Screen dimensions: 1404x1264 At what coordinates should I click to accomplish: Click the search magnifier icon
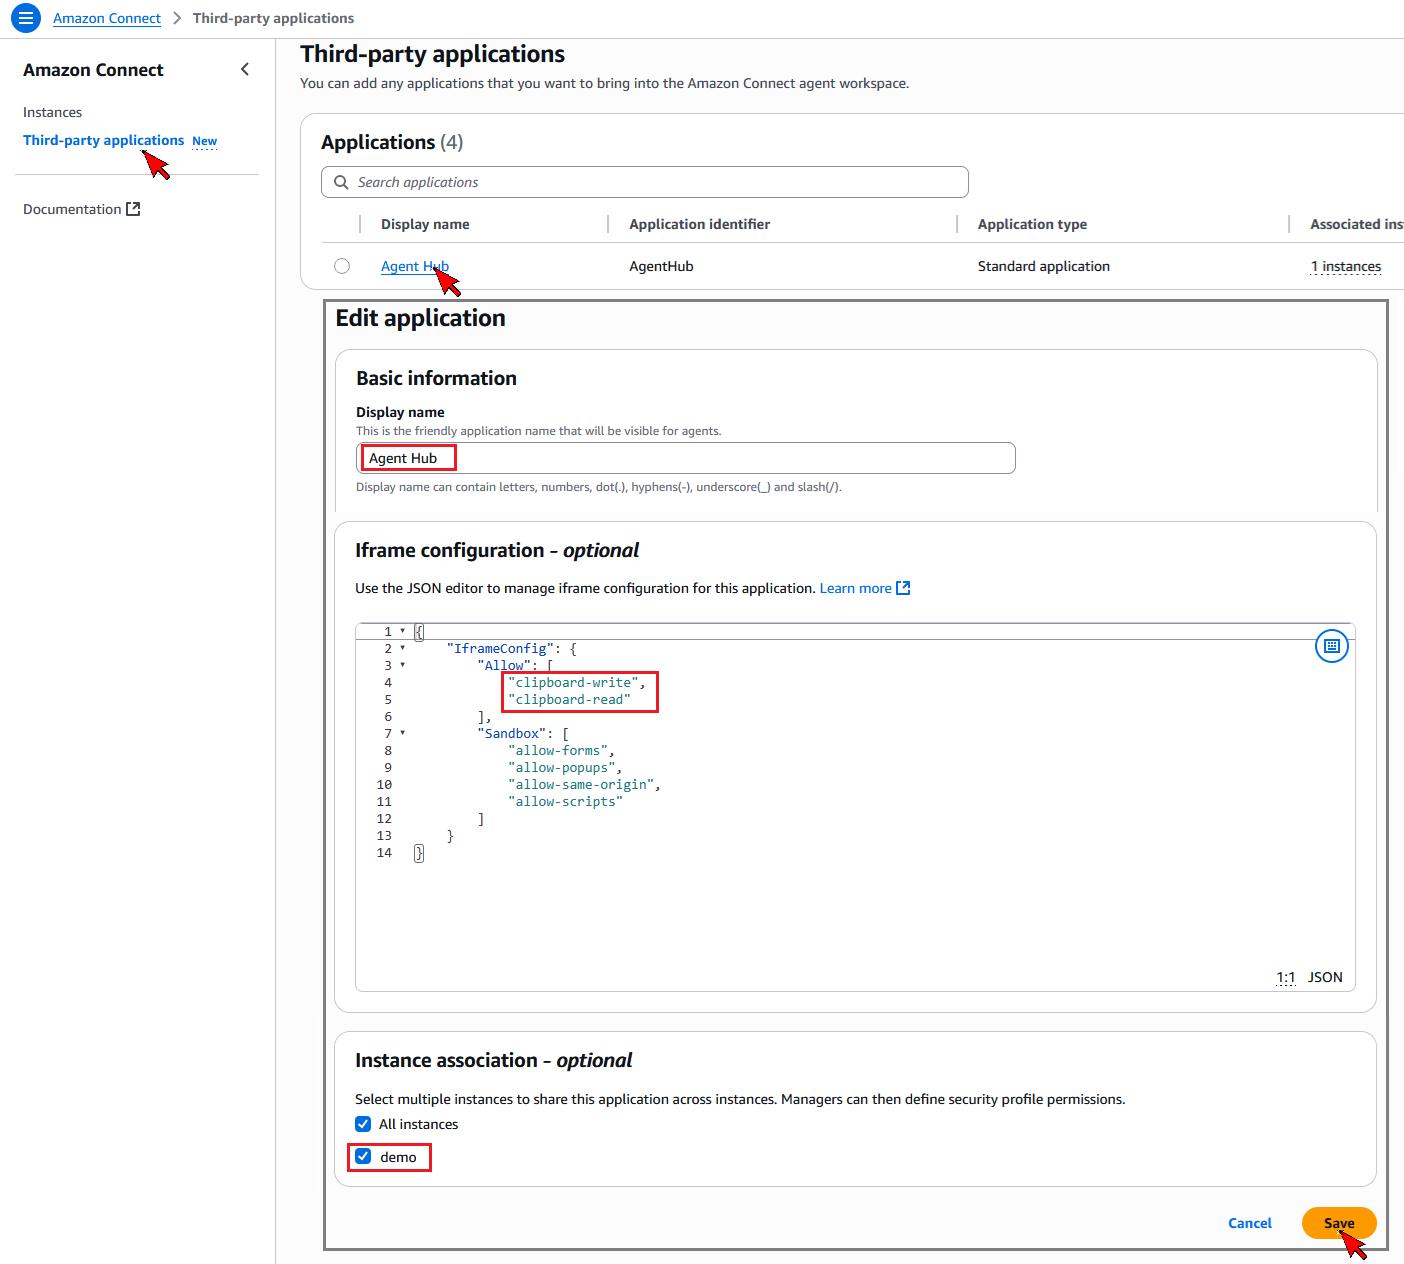[x=341, y=182]
